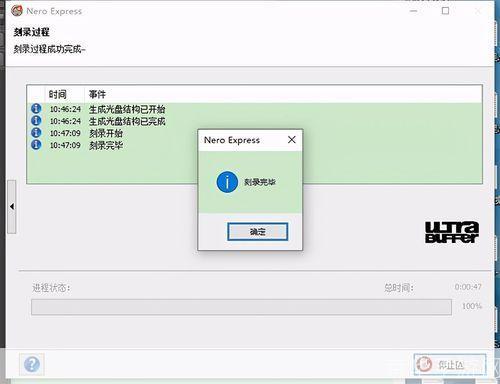500x384 pixels.
Task: Click the Ultra Buffer logo
Action: tap(452, 232)
